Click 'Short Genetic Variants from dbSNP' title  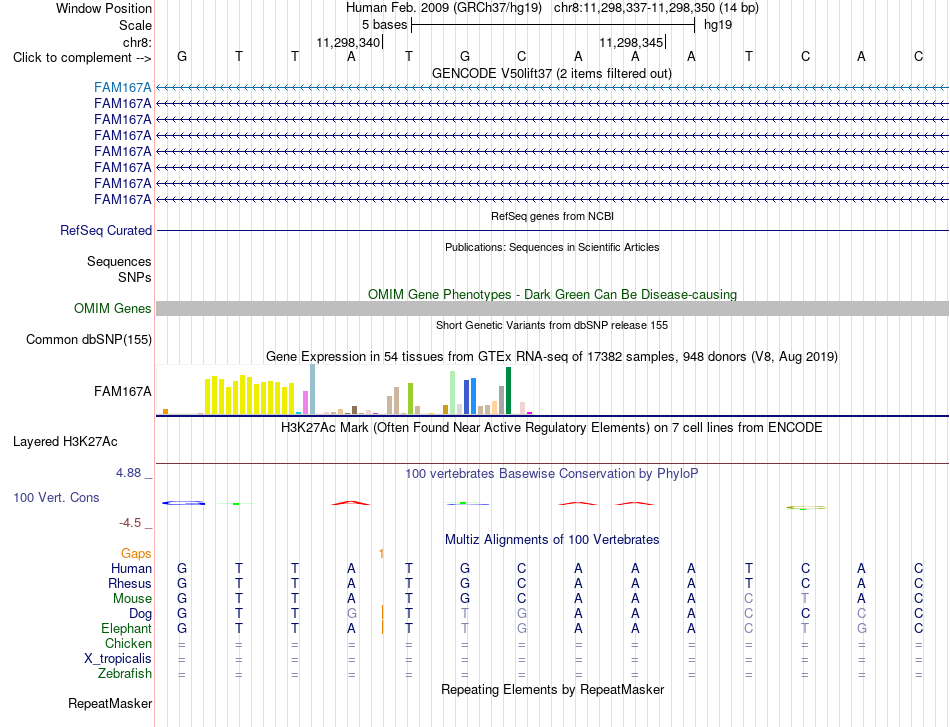click(552, 325)
